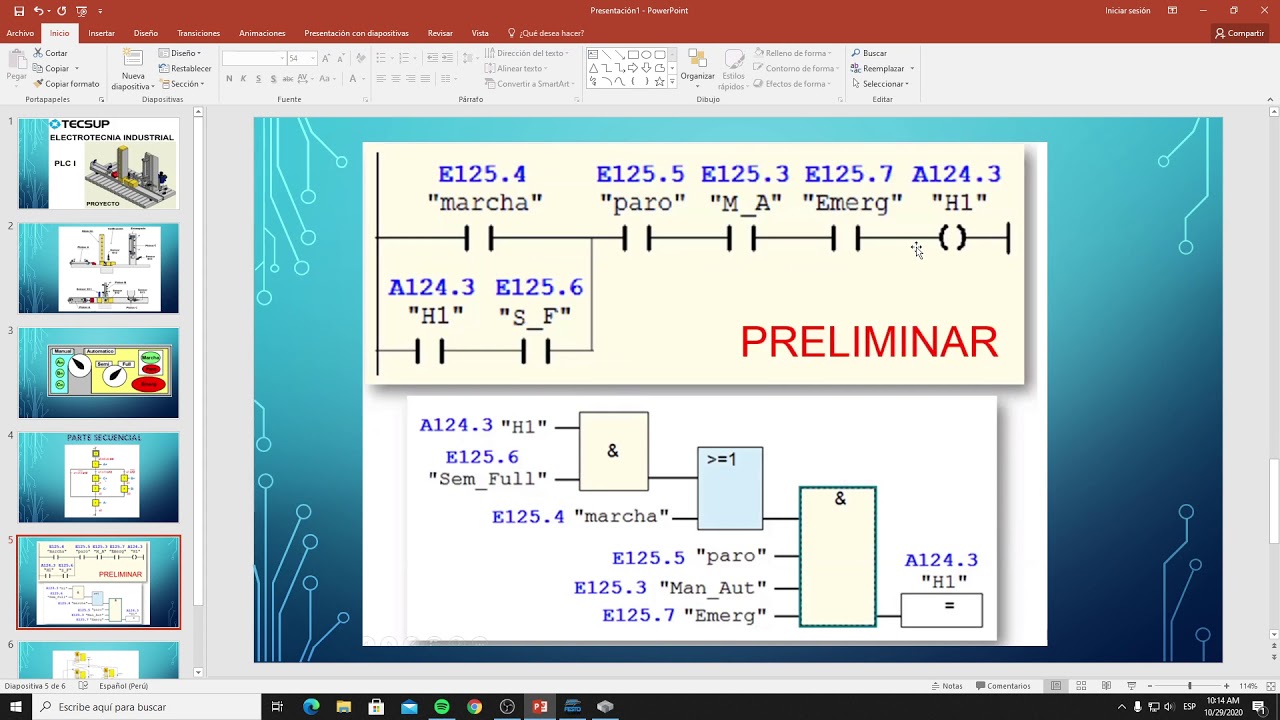Click the Organizar arrange button

pos(697,68)
